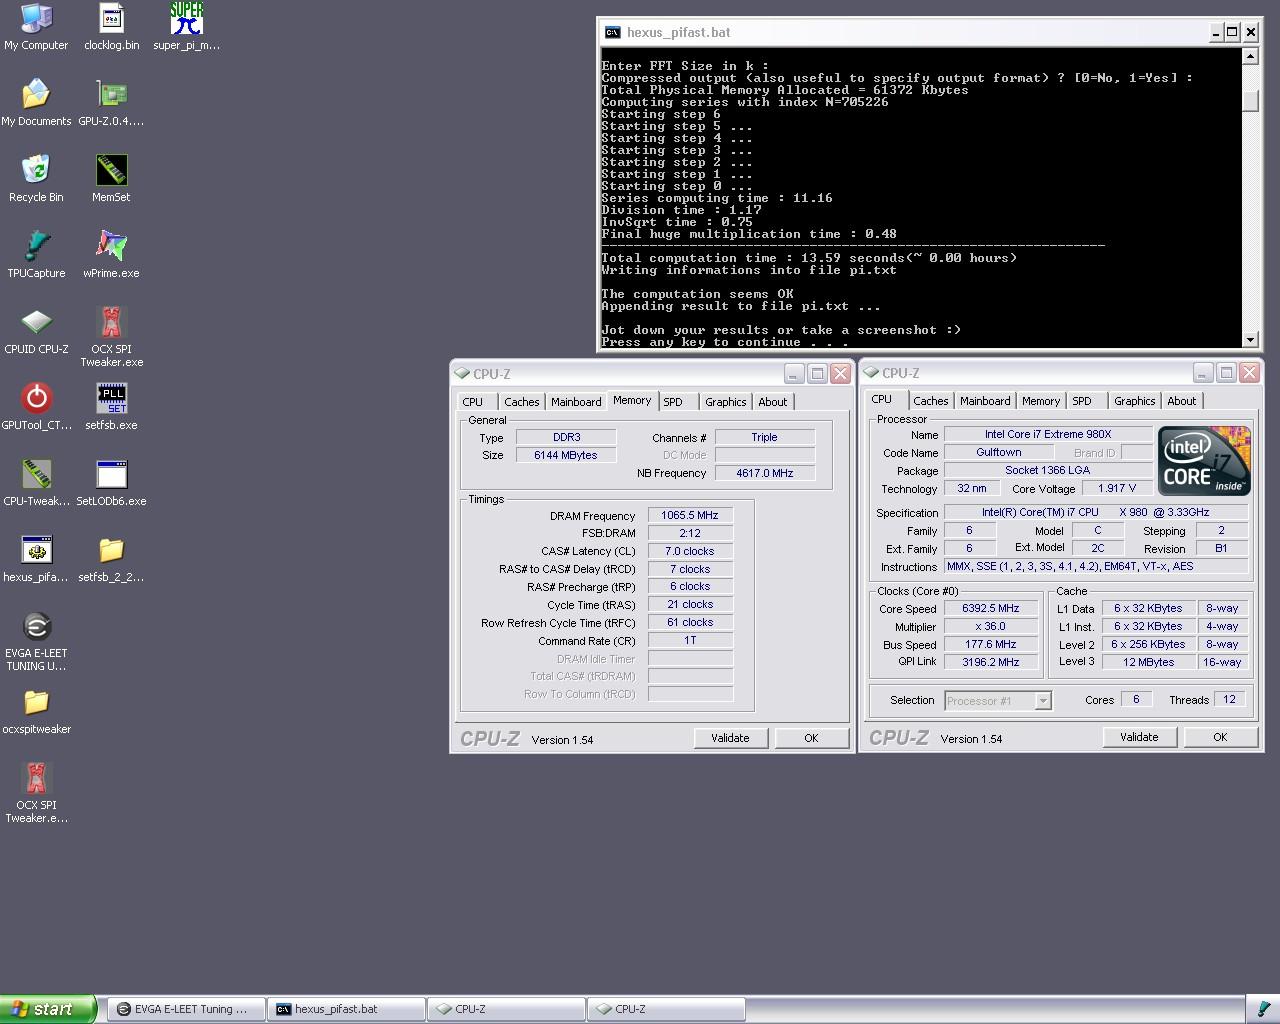Switch to CPU tab in Memory CPU-Z window
Viewport: 1280px width, 1024px height.
(473, 402)
